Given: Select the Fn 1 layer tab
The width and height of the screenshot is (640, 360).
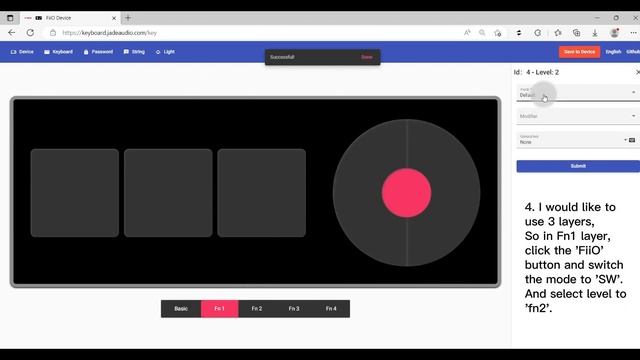Looking at the screenshot, I should [220, 309].
